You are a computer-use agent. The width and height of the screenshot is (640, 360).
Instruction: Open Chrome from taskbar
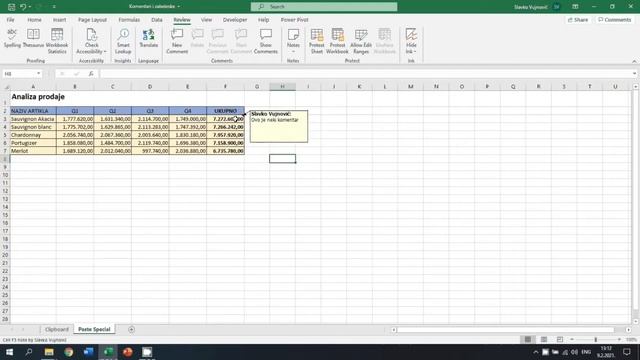[69, 352]
